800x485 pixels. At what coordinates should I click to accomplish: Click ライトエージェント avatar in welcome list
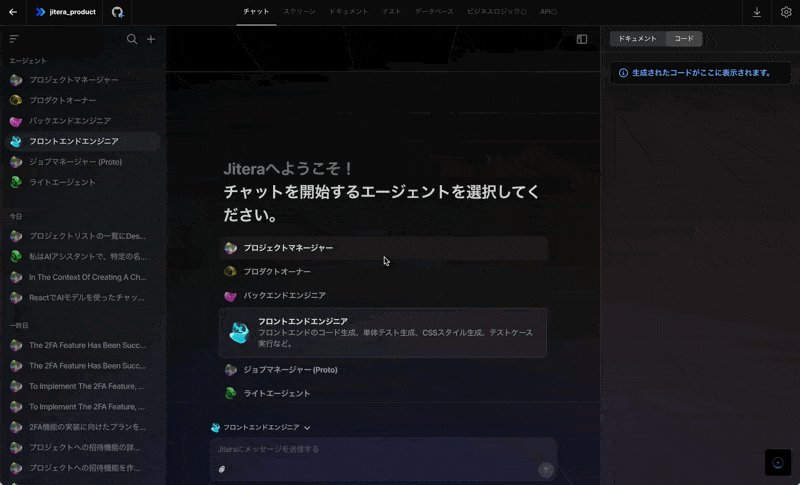click(231, 393)
